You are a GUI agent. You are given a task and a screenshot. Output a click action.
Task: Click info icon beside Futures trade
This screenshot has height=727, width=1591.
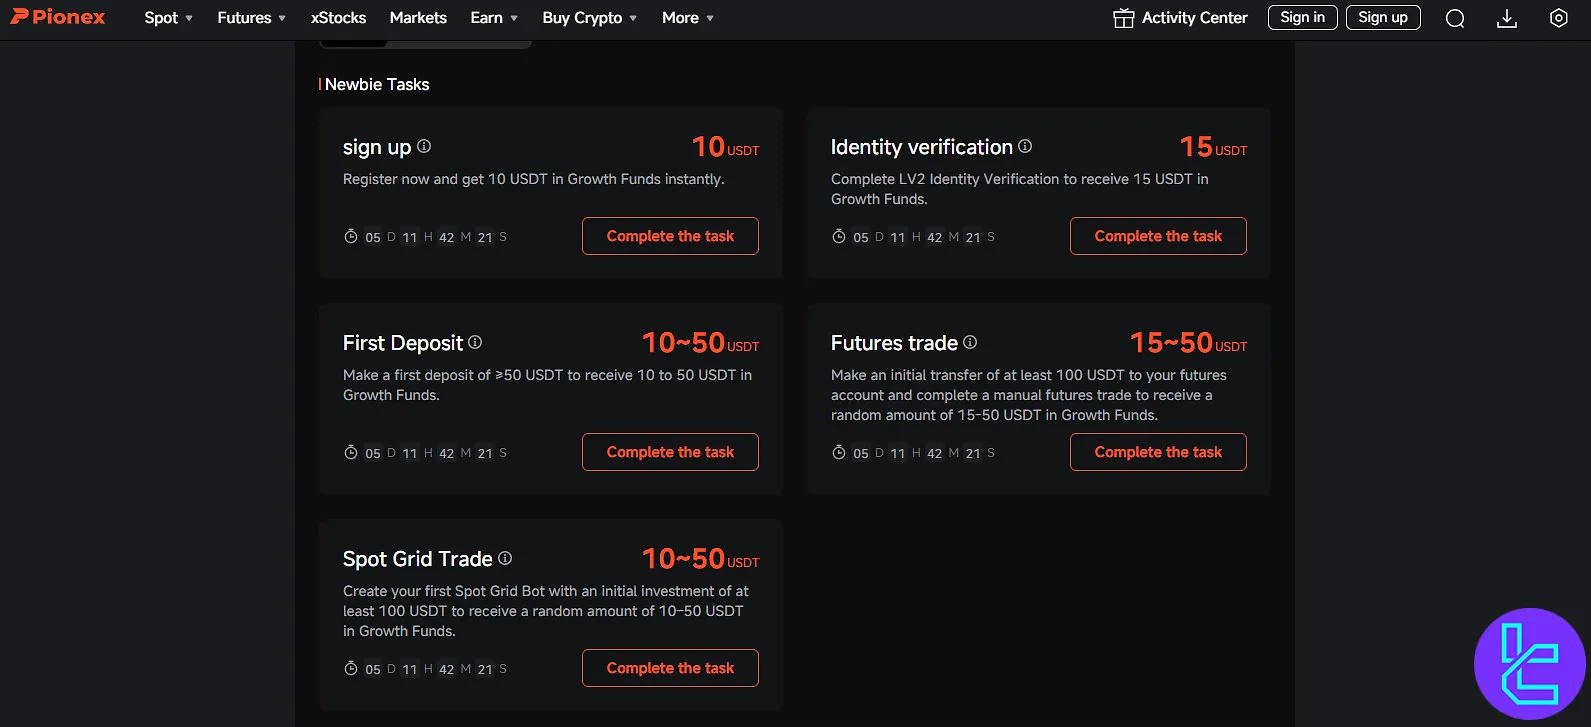click(x=970, y=342)
